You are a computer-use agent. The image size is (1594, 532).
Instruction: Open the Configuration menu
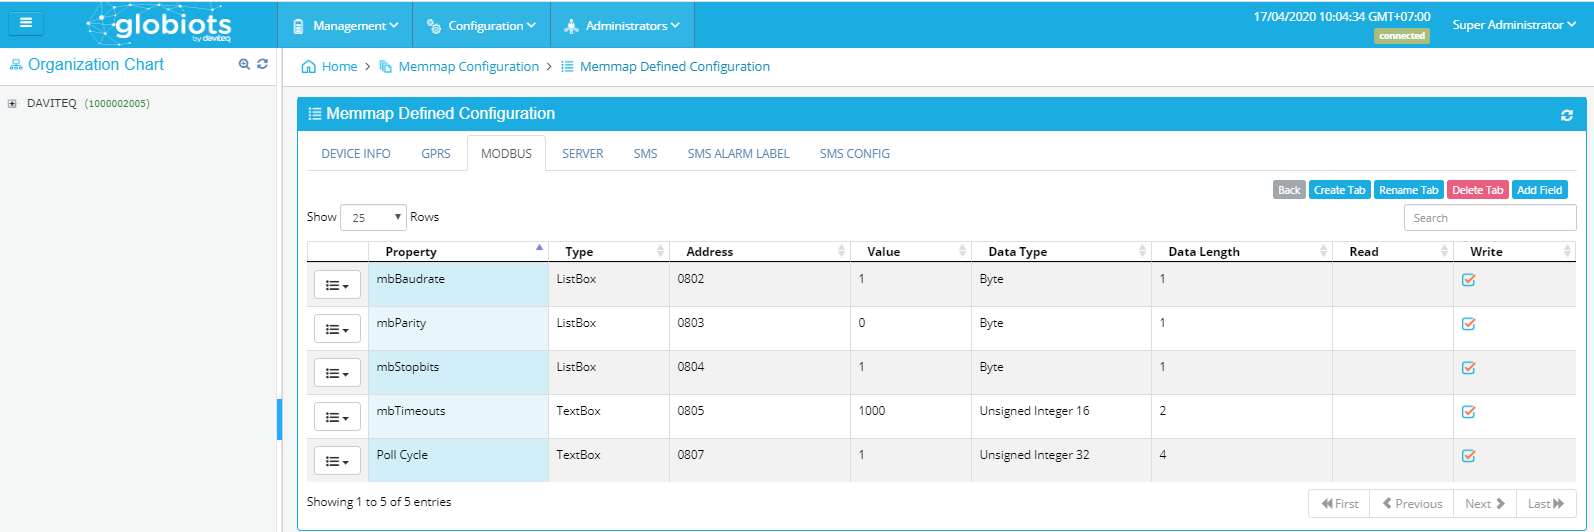click(x=481, y=25)
